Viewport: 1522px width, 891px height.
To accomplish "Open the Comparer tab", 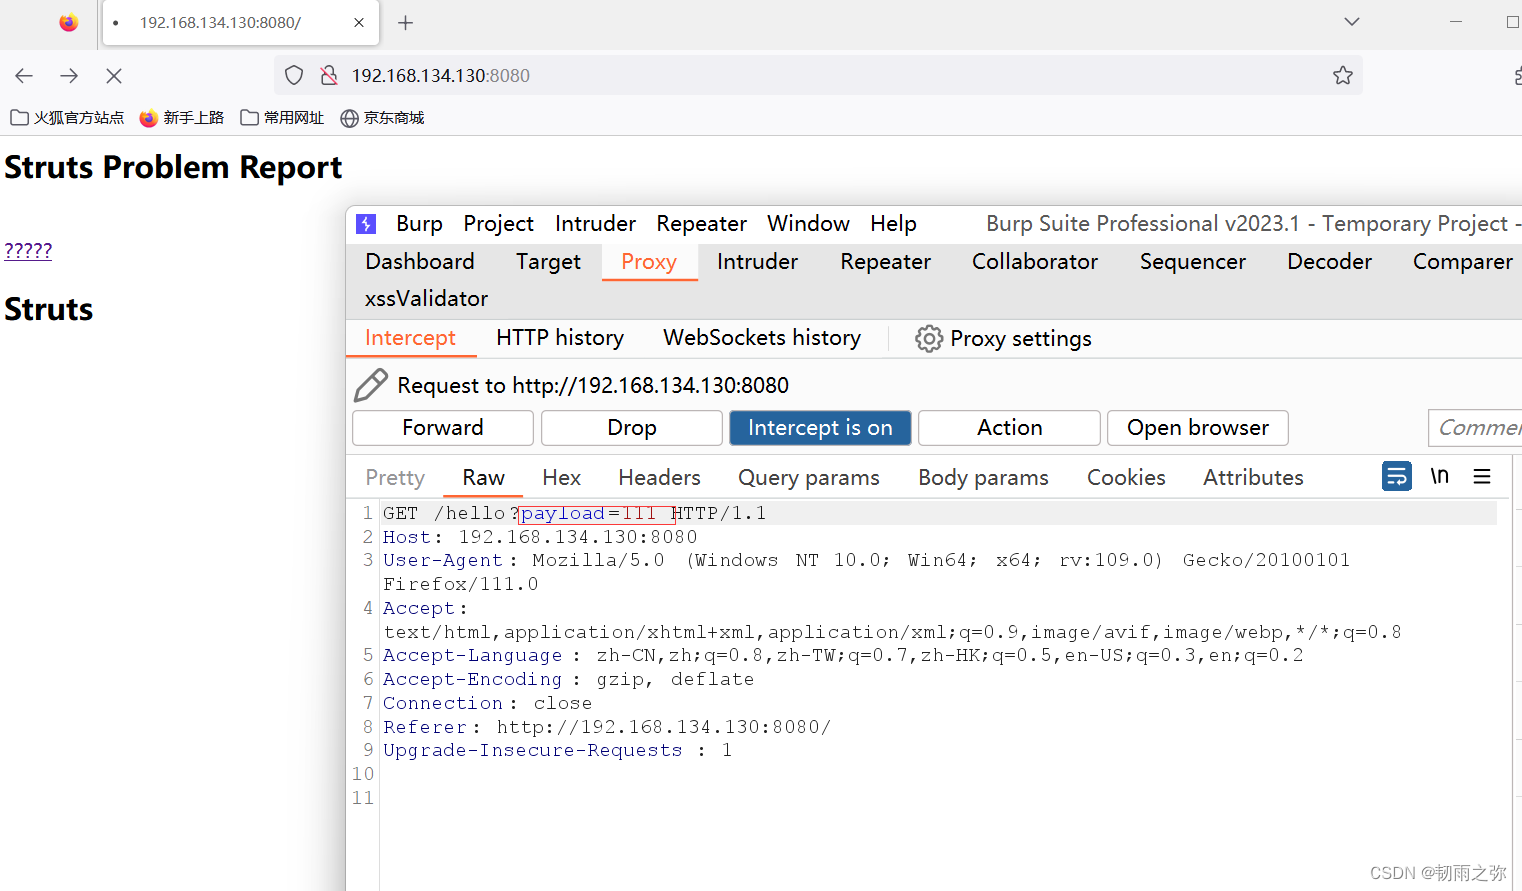I will pyautogui.click(x=1462, y=261).
